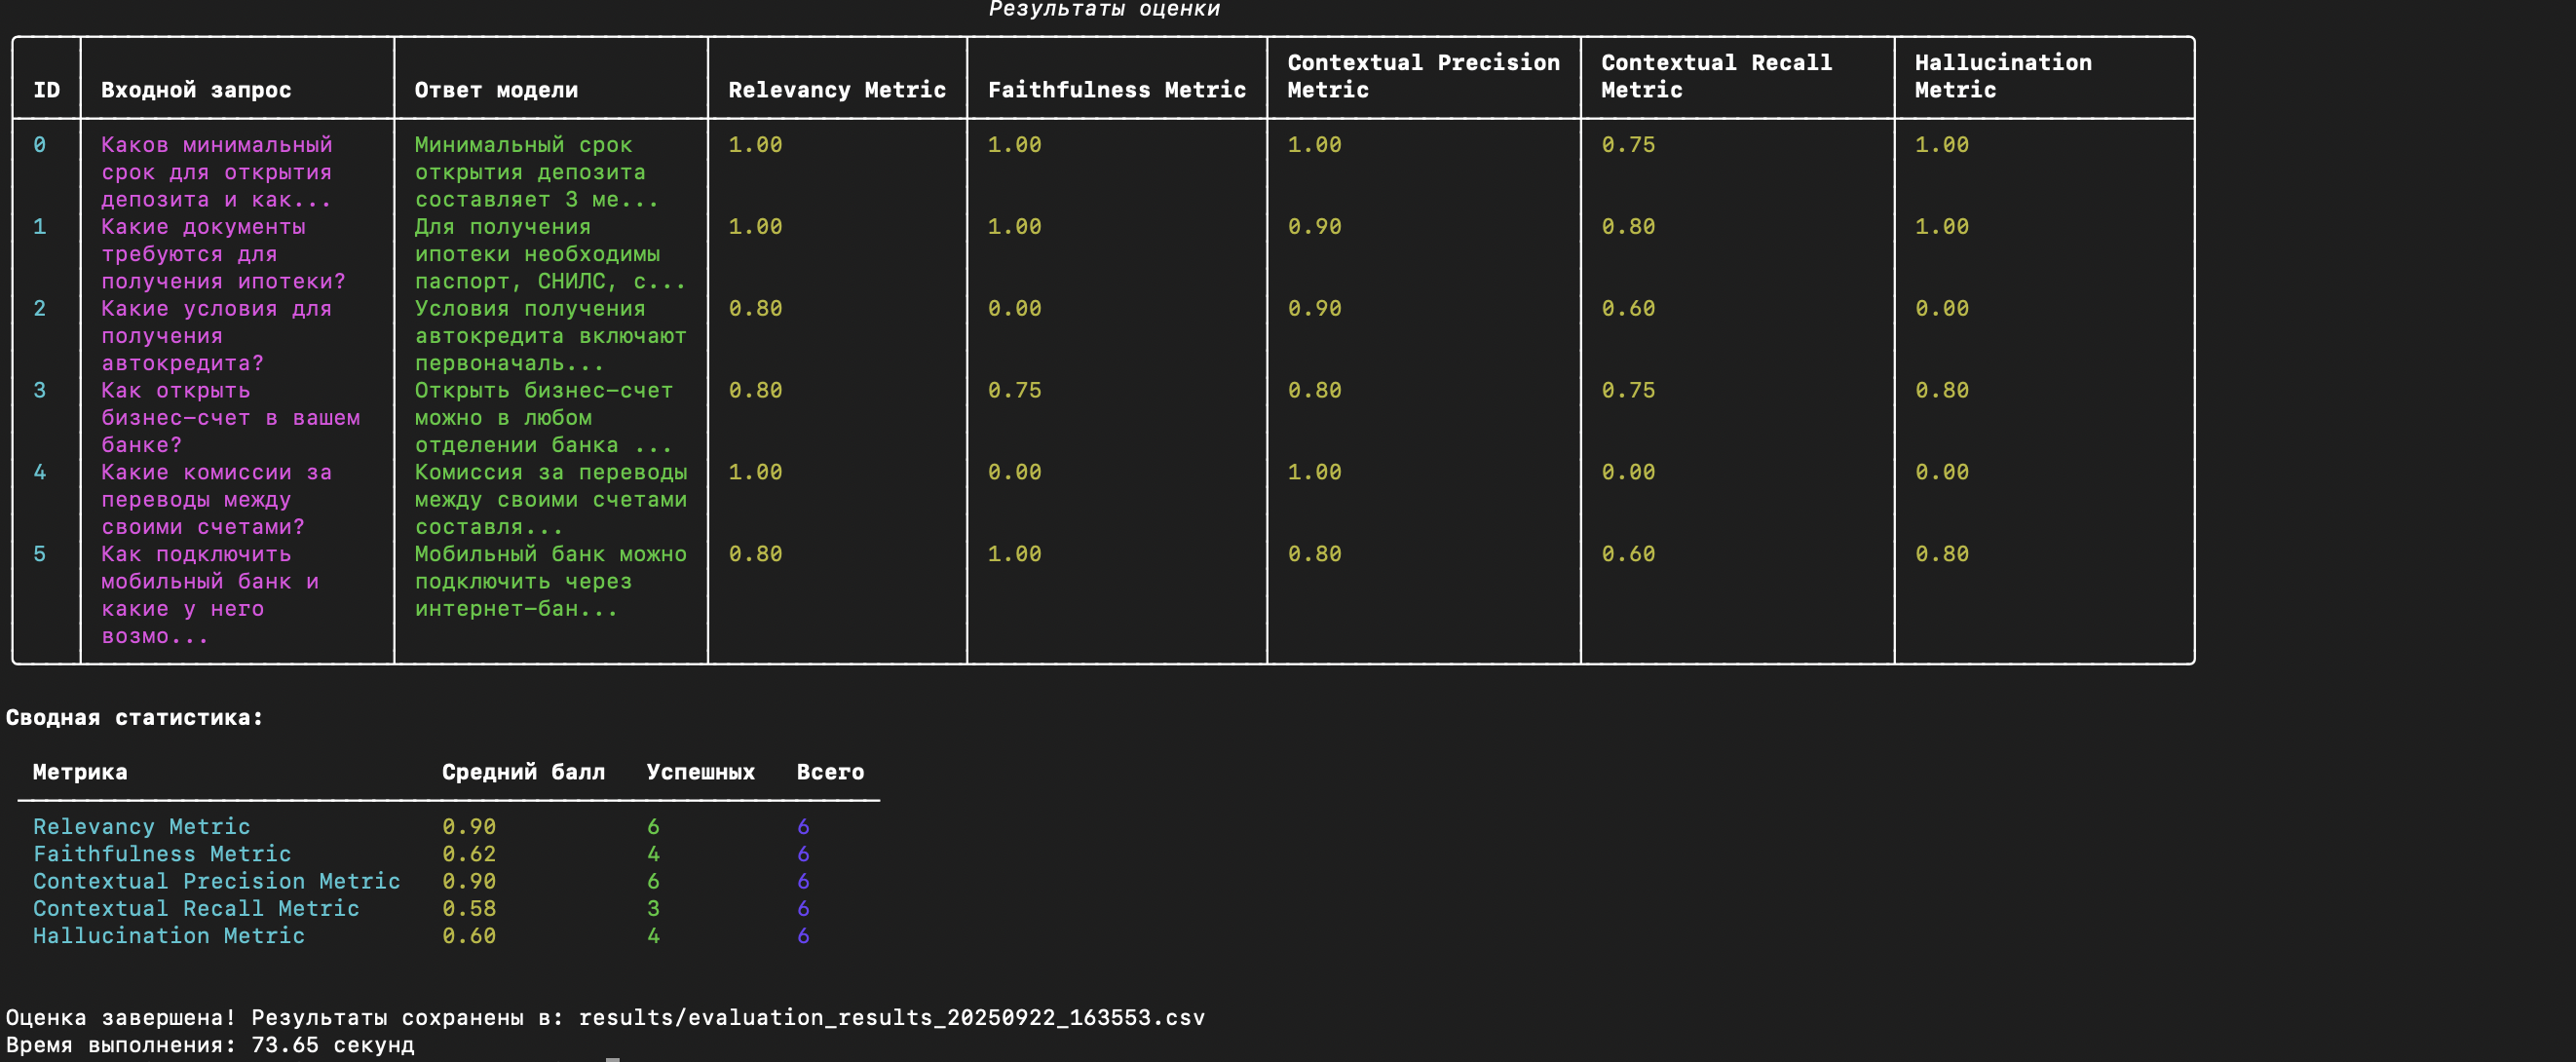The height and width of the screenshot is (1062, 2576).
Task: Select the row ID "3" cell
Action: pyautogui.click(x=39, y=390)
